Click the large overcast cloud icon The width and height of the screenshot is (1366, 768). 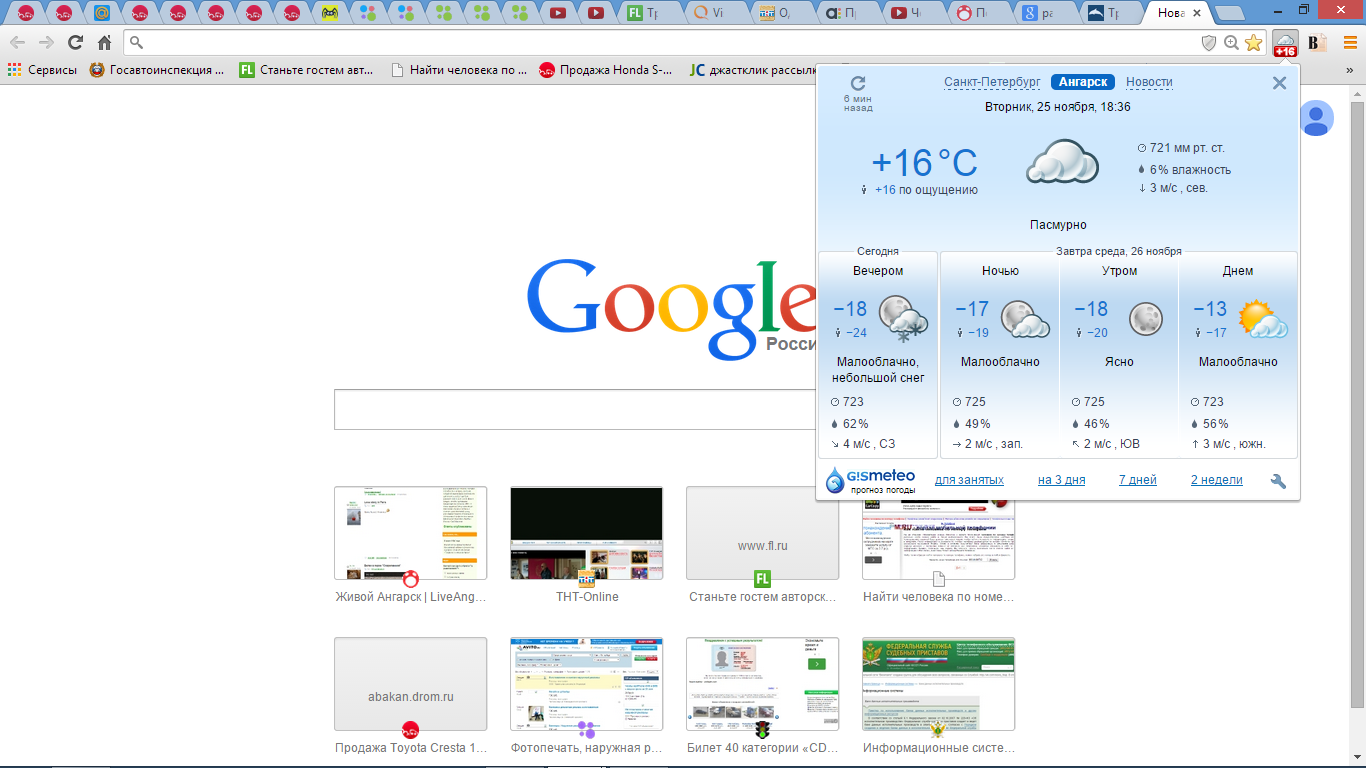(x=1063, y=162)
